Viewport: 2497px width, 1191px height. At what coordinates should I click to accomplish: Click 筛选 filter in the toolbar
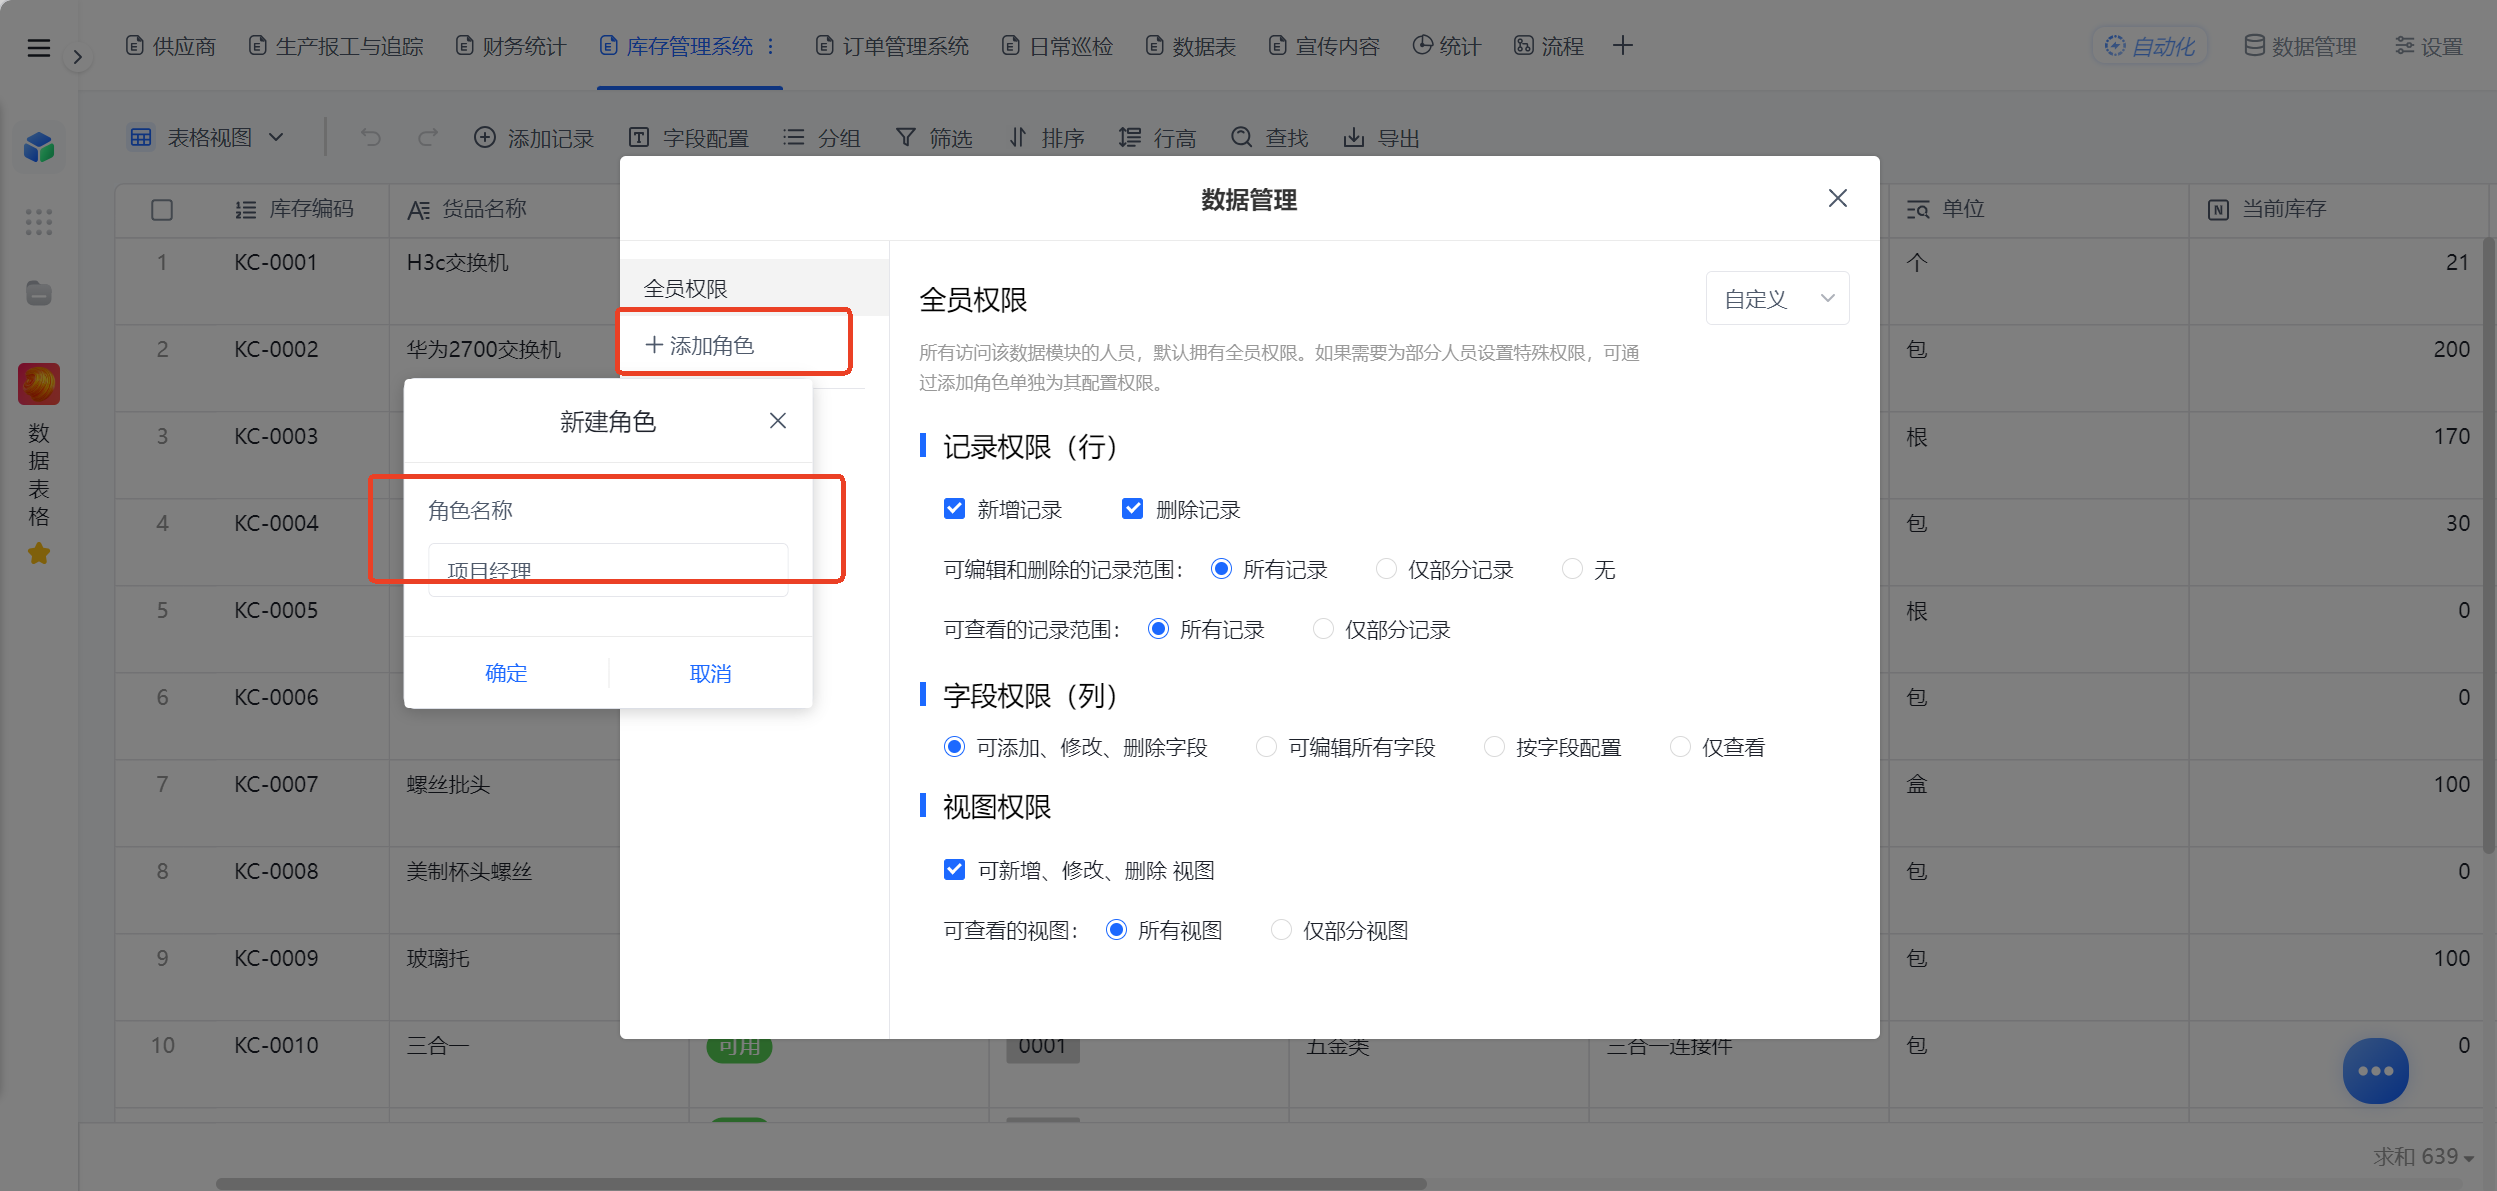pos(933,137)
